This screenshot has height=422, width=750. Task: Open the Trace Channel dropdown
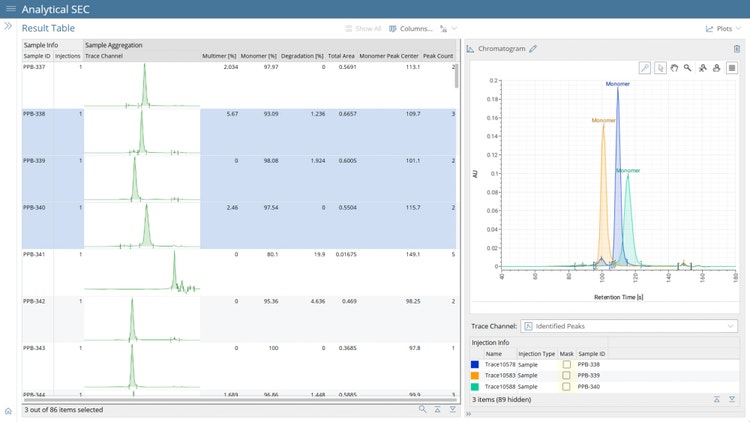(629, 326)
